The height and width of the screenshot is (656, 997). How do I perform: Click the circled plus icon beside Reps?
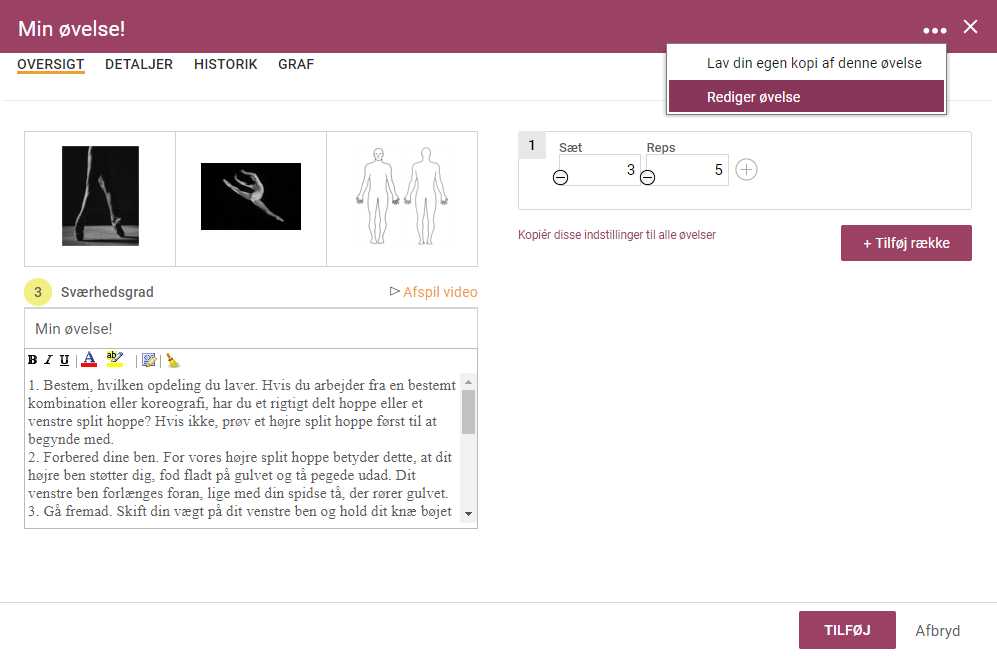pos(747,170)
